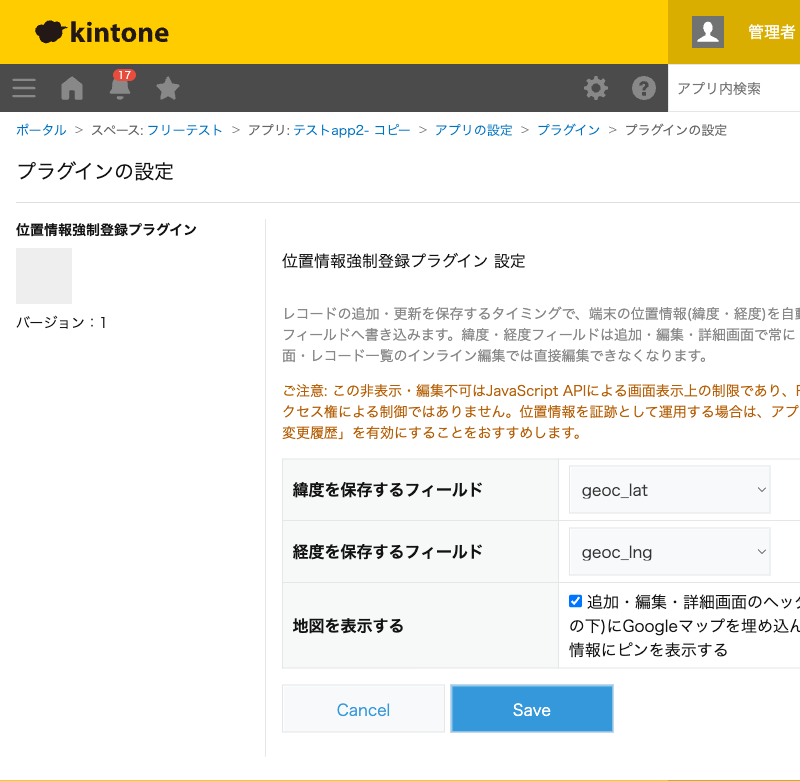Click the user avatar icon

click(708, 32)
